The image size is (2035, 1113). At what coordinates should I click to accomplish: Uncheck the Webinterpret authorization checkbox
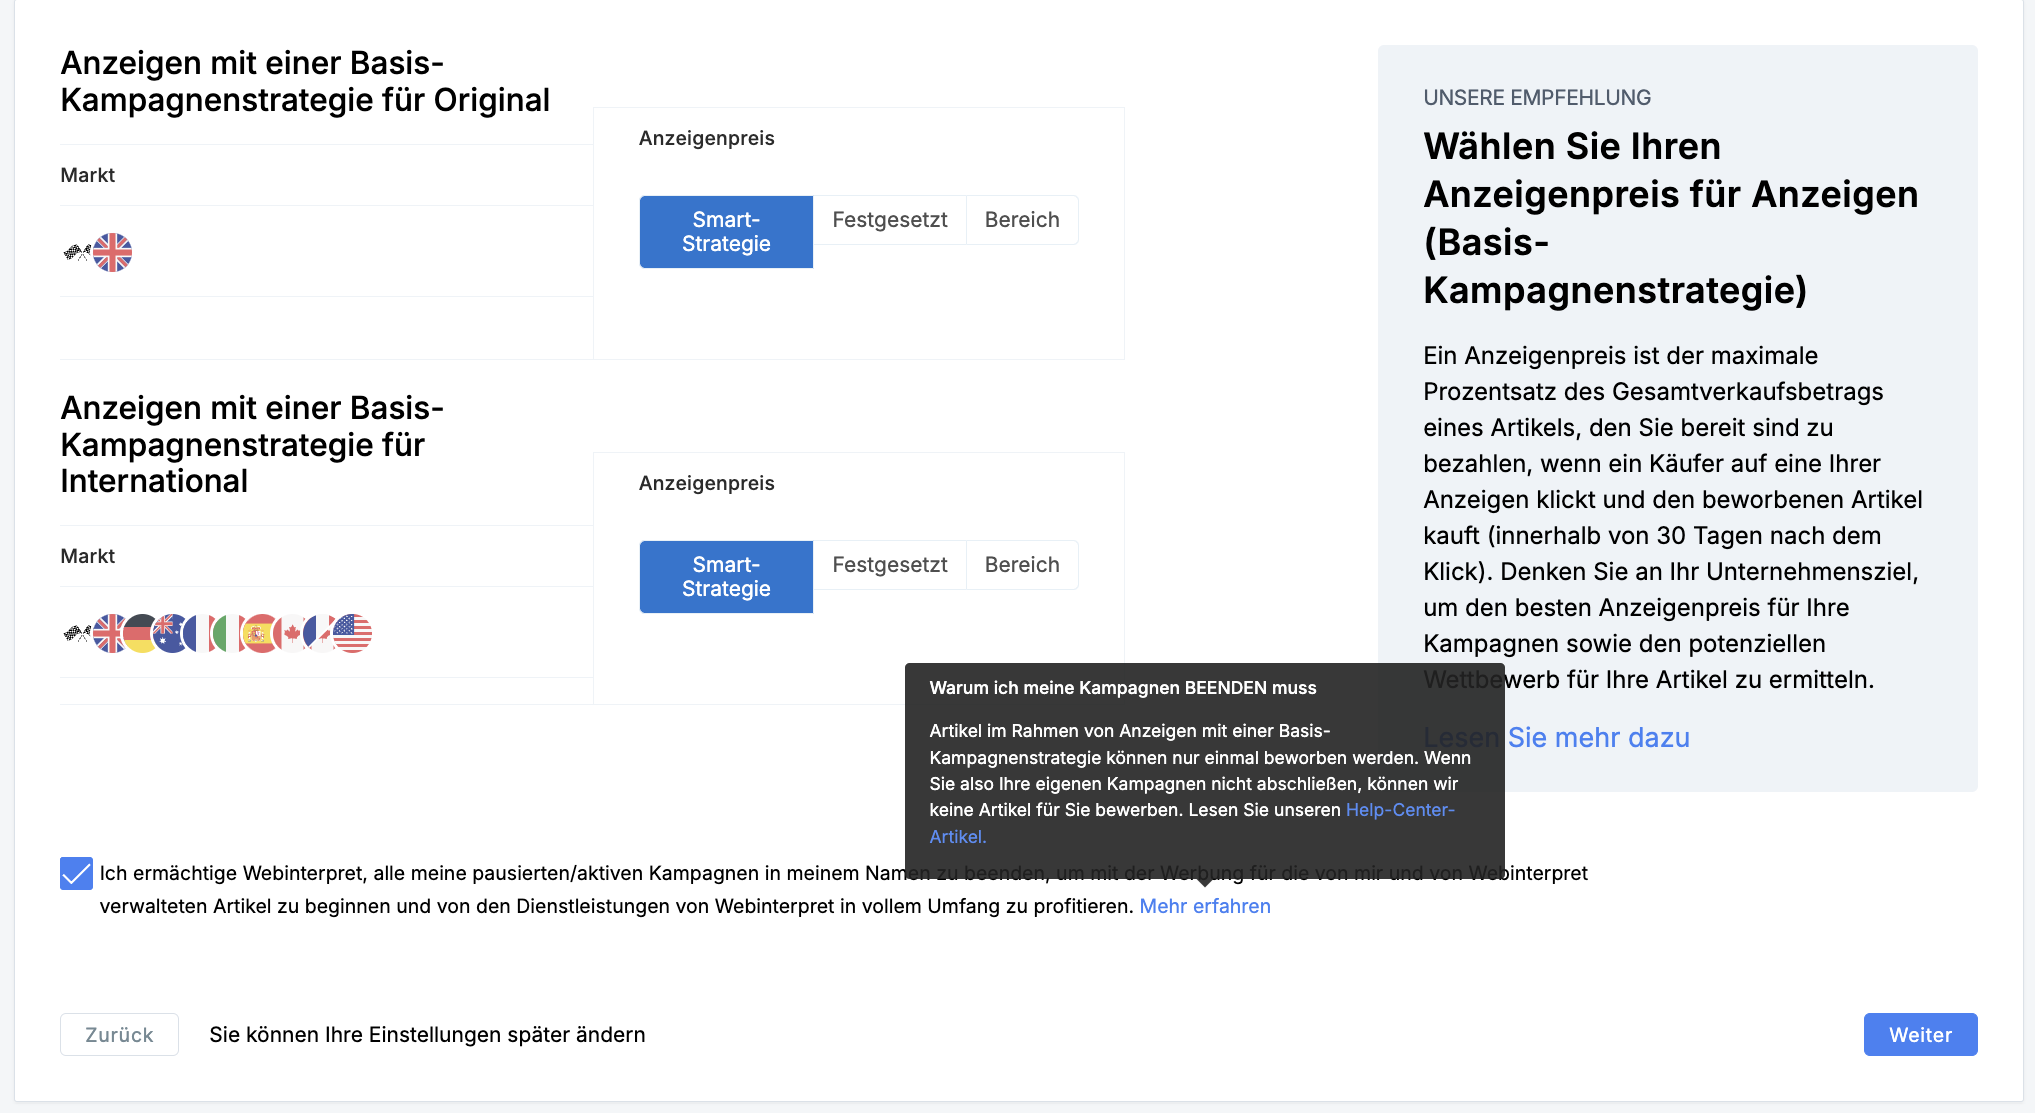76,873
